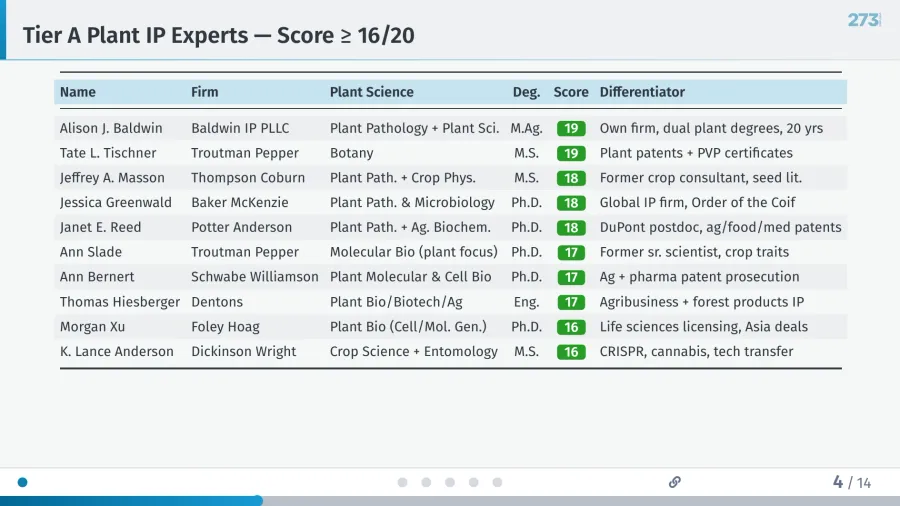Screen dimensions: 900x506
Task: Select the name Jeffrey A. Masson
Action: click(112, 178)
